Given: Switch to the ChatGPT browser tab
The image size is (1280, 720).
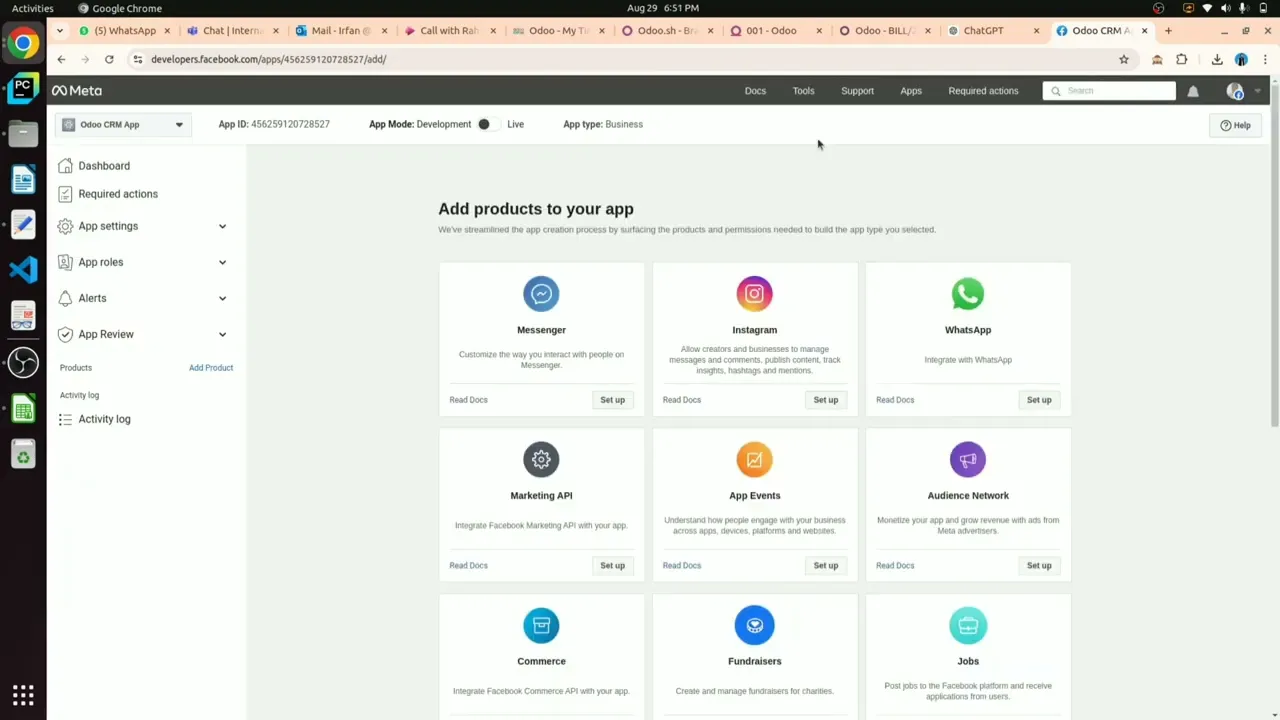Looking at the screenshot, I should (x=992, y=31).
